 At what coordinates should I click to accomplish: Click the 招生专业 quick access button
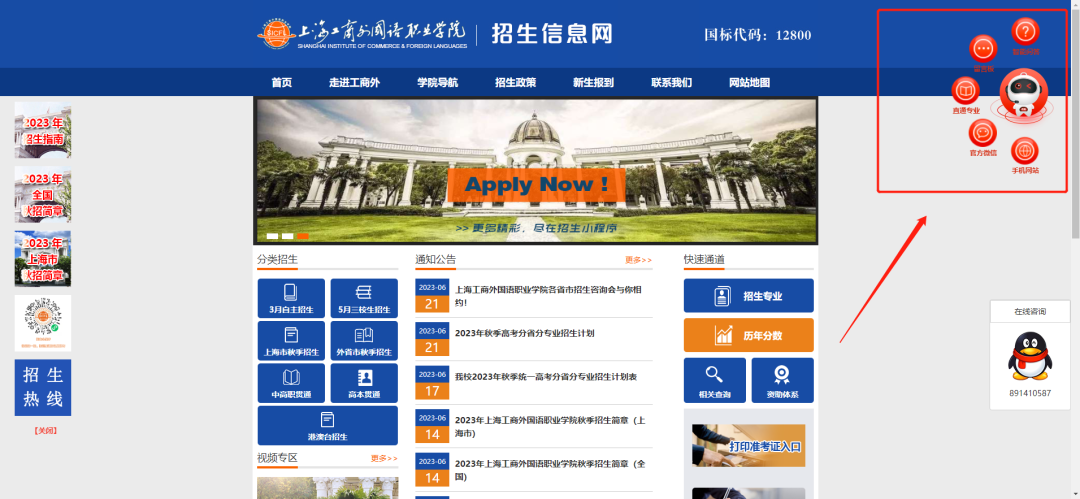coord(749,296)
